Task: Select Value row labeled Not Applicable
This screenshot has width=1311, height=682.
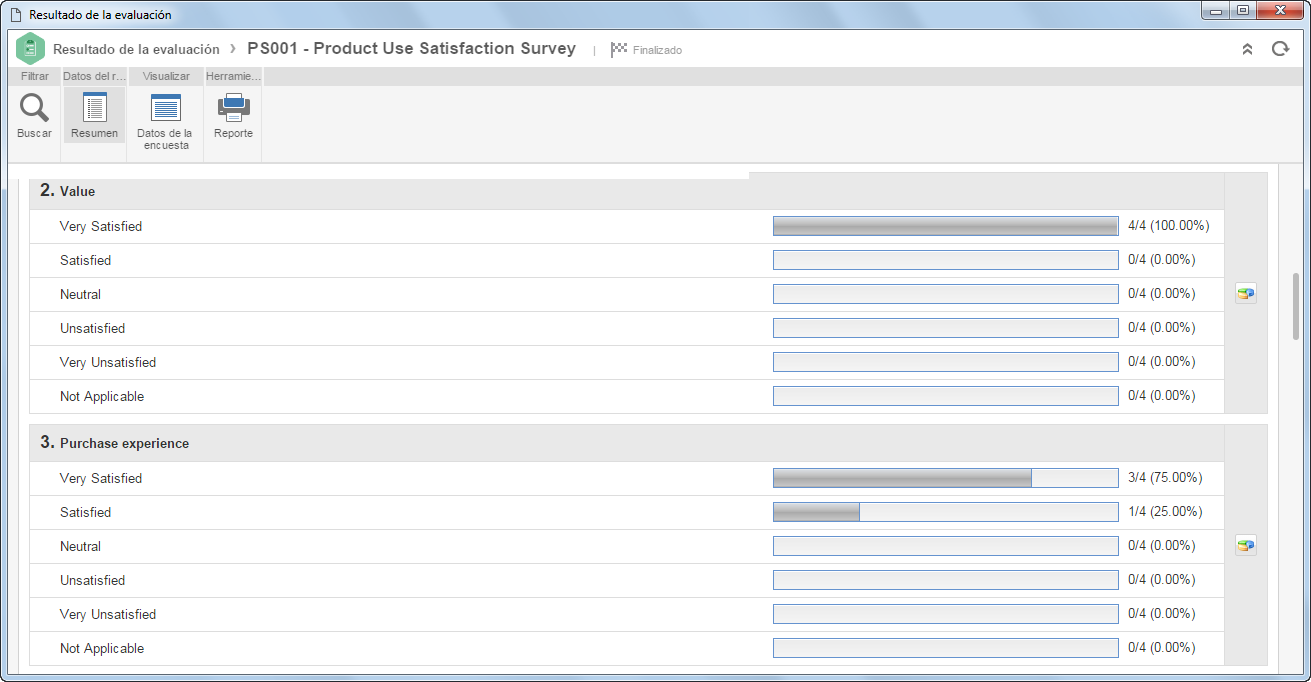Action: pyautogui.click(x=627, y=396)
